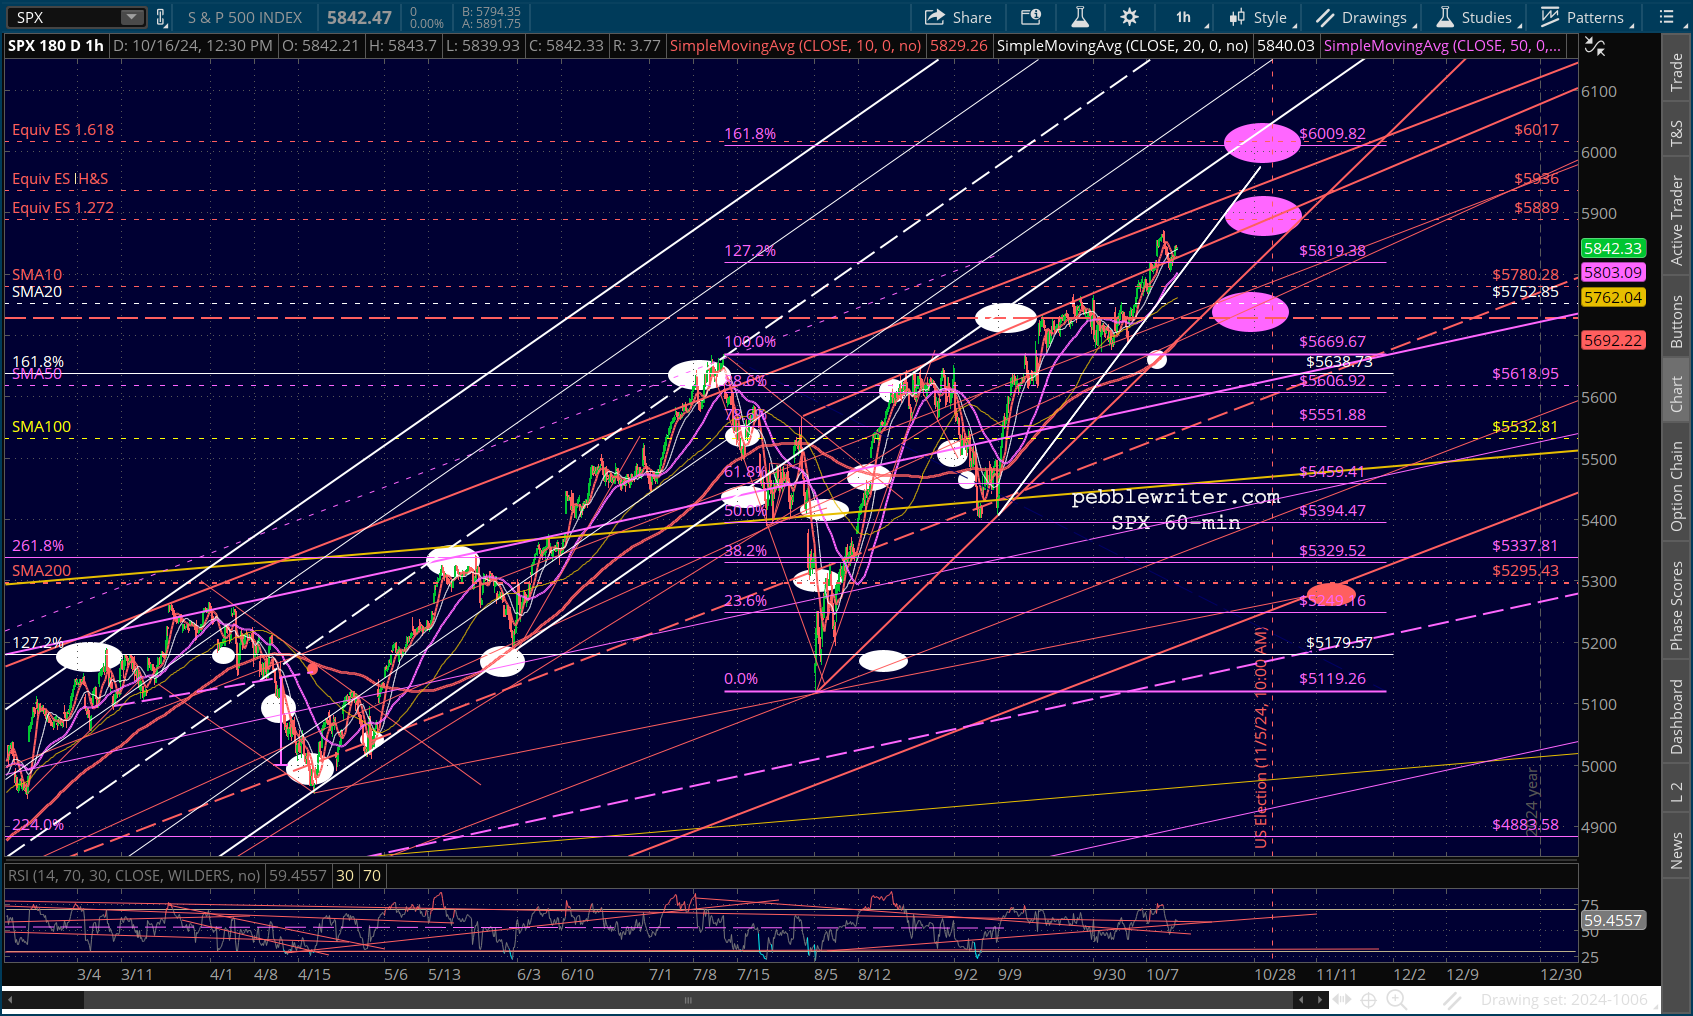Screen dimensions: 1693x1016
Task: Click the $5819.38 Fibonacci level label
Action: point(1332,251)
